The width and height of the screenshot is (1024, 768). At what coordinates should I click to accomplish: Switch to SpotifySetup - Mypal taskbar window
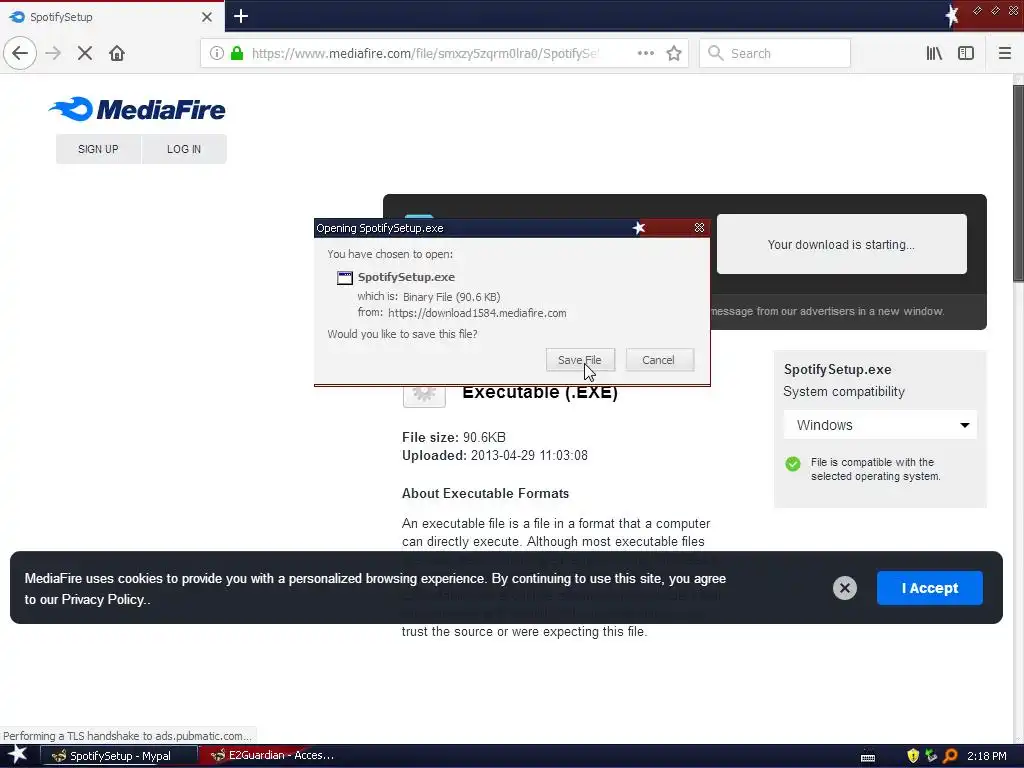[119, 756]
